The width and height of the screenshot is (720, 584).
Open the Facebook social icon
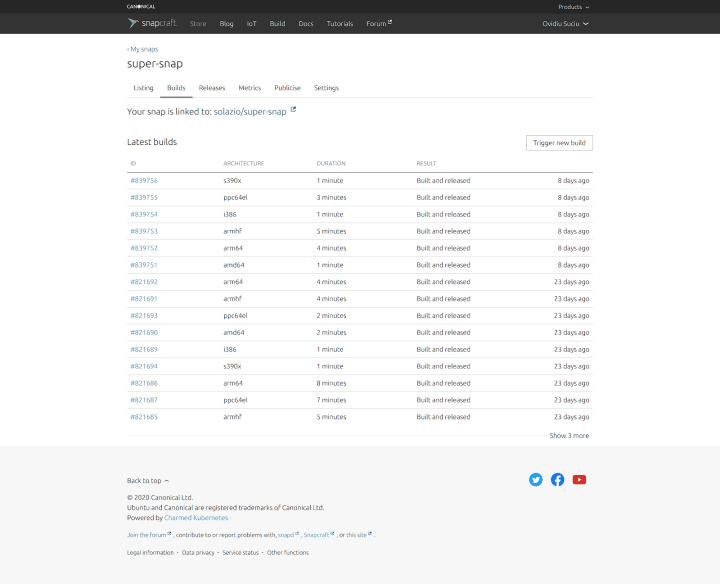(557, 480)
